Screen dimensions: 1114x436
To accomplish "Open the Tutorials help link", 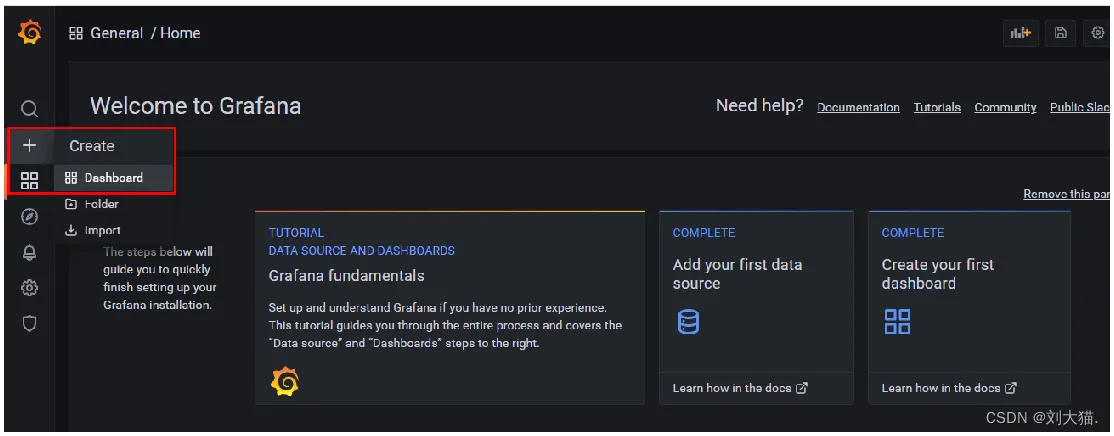I will pyautogui.click(x=937, y=107).
